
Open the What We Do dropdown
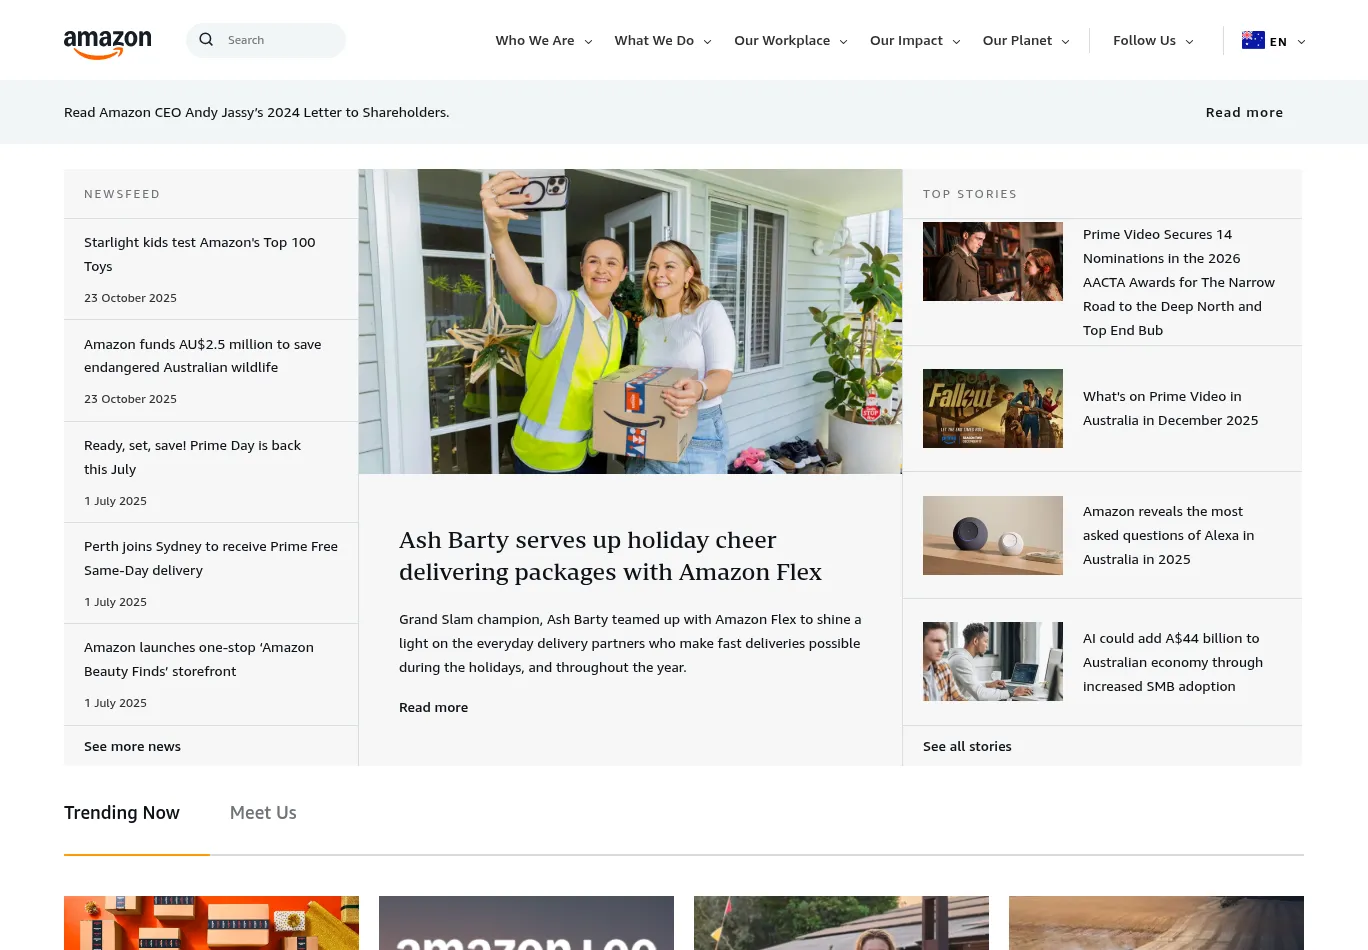click(662, 41)
